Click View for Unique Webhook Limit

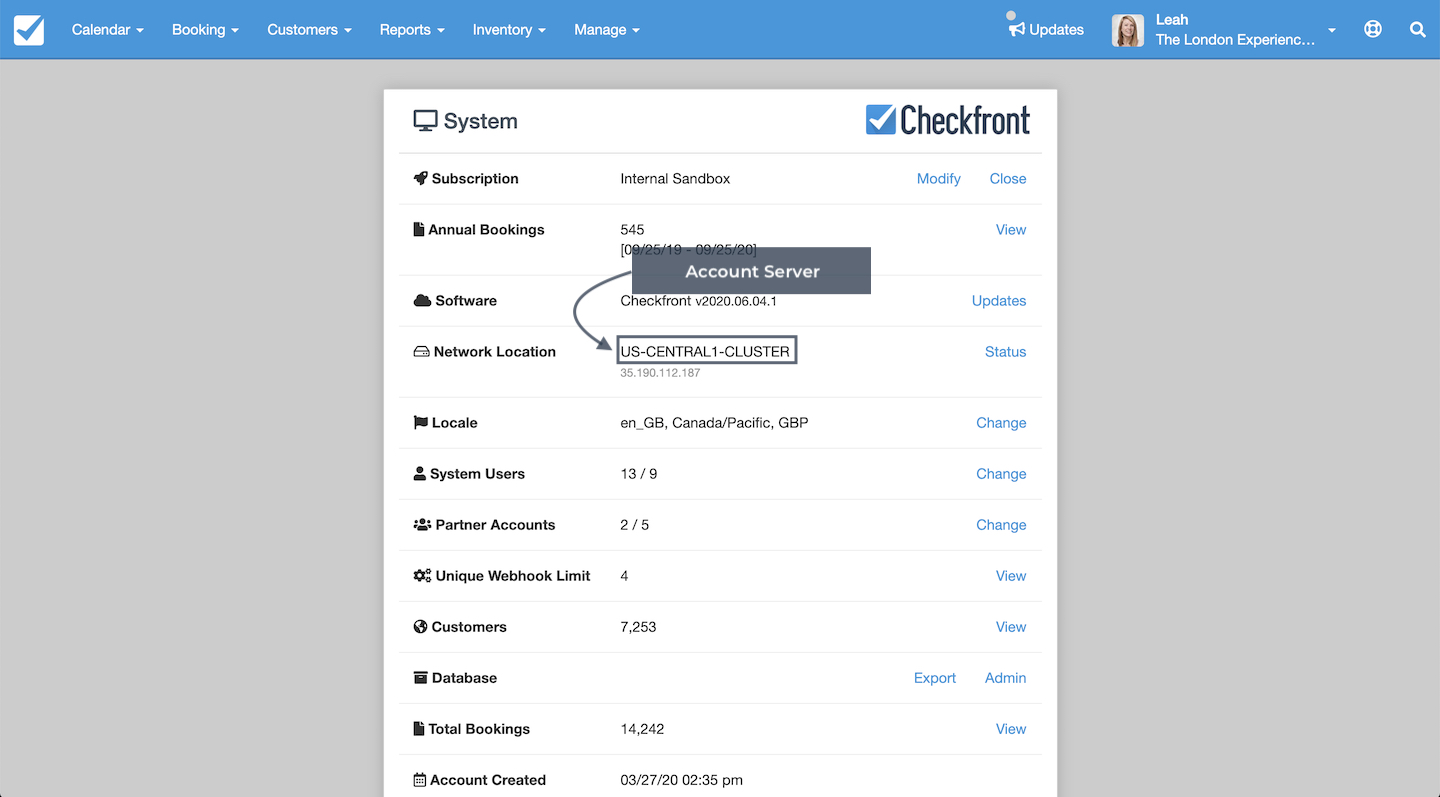click(1011, 575)
